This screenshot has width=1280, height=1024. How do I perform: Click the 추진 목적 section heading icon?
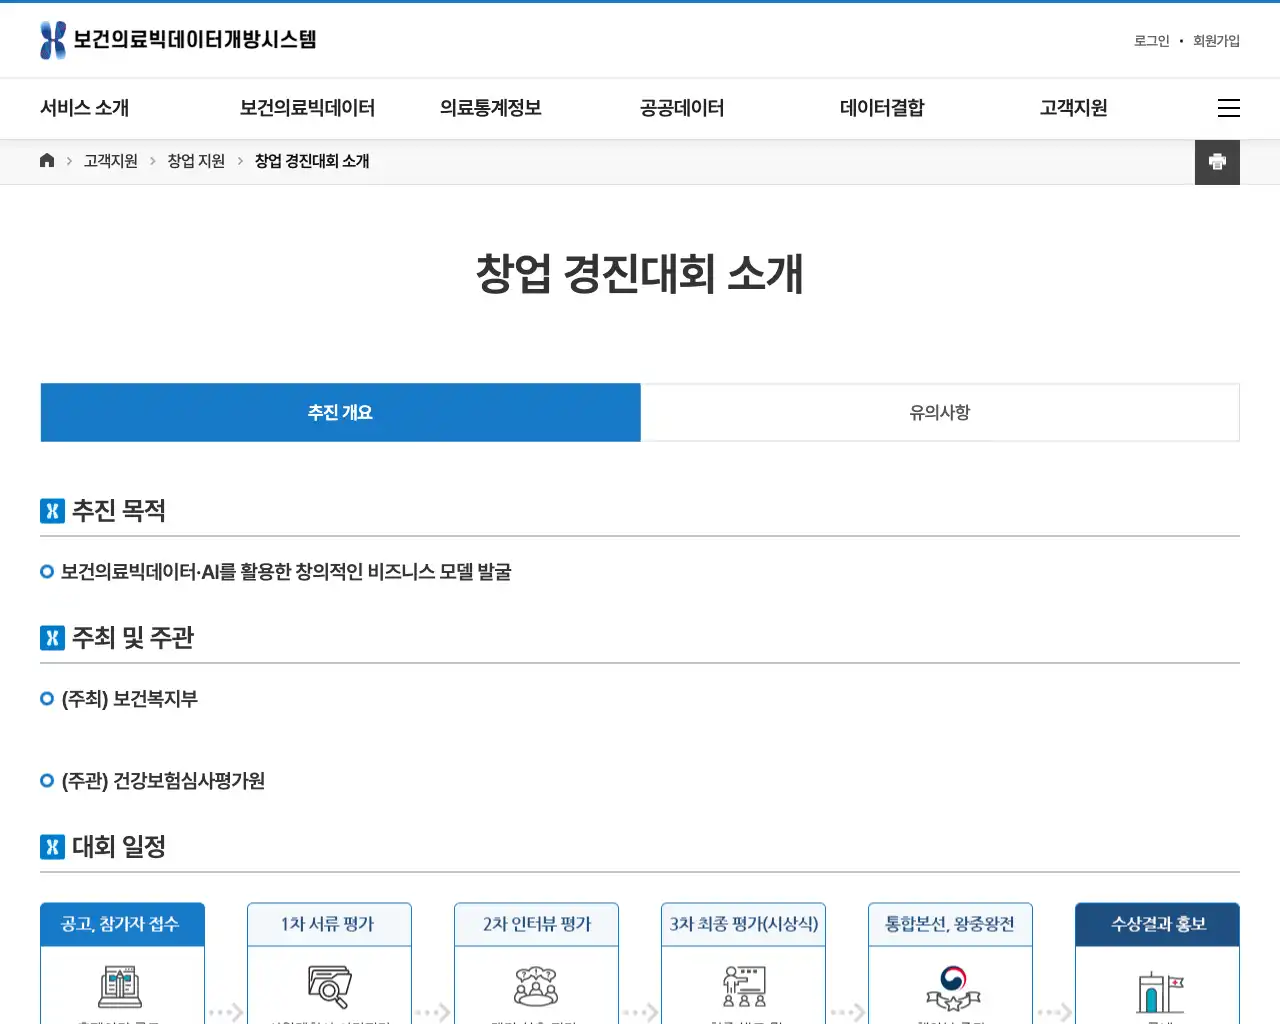(x=52, y=511)
